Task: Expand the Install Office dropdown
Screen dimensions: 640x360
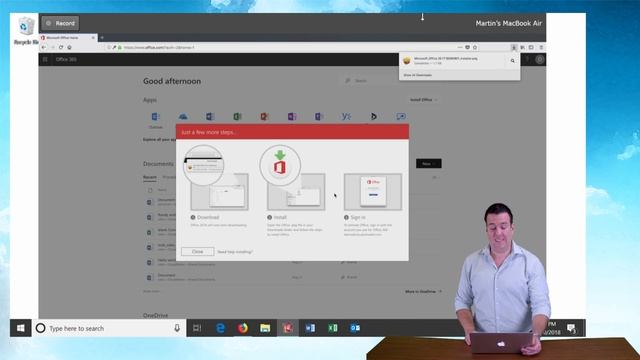Action: (x=424, y=100)
